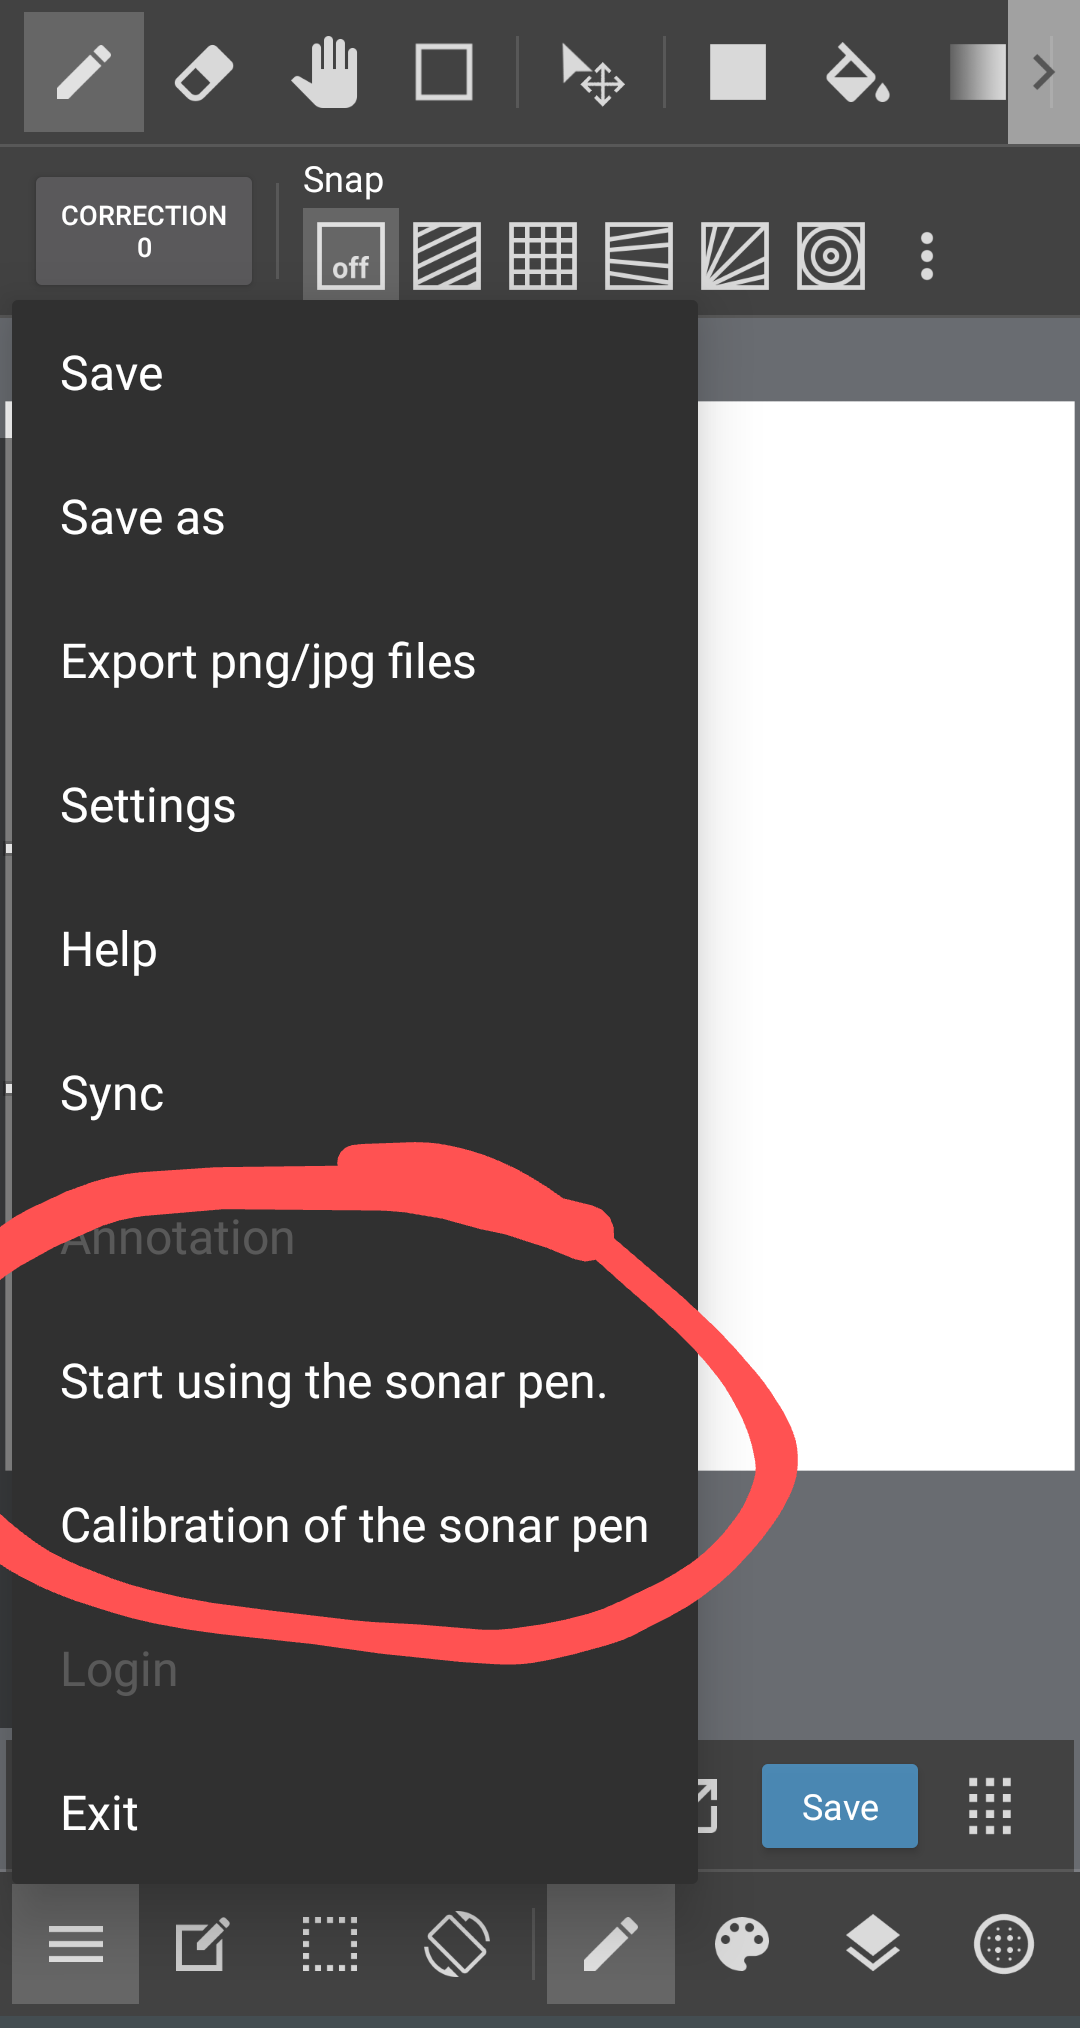Select the dotted selection tool
The width and height of the screenshot is (1080, 2028).
coord(330,1945)
